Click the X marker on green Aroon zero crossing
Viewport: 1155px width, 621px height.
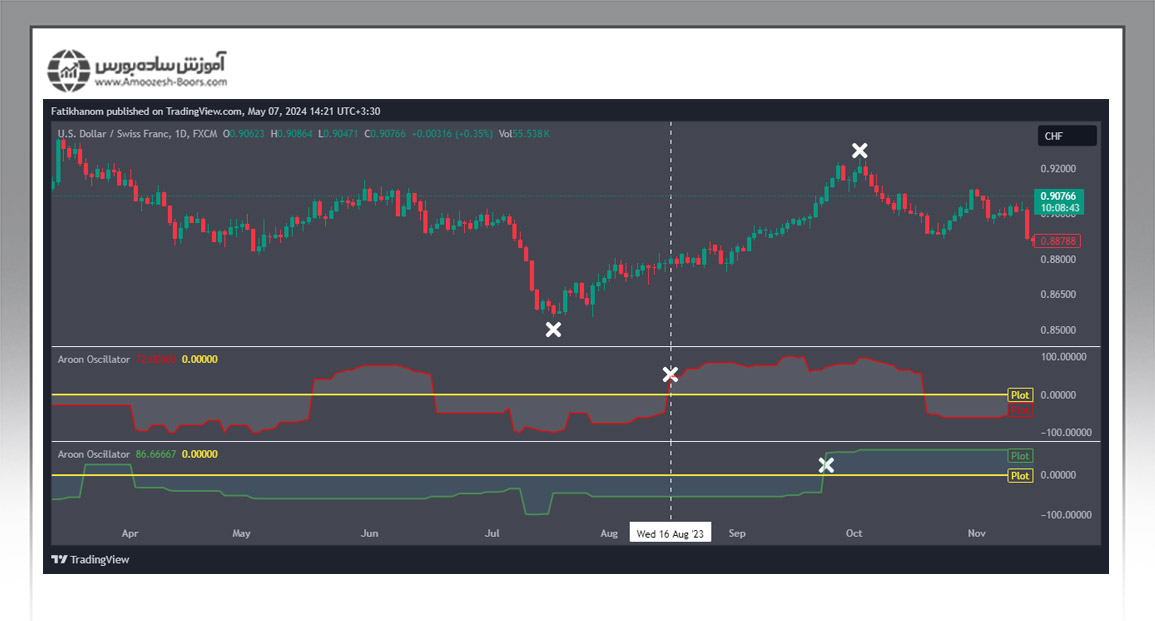pos(826,465)
